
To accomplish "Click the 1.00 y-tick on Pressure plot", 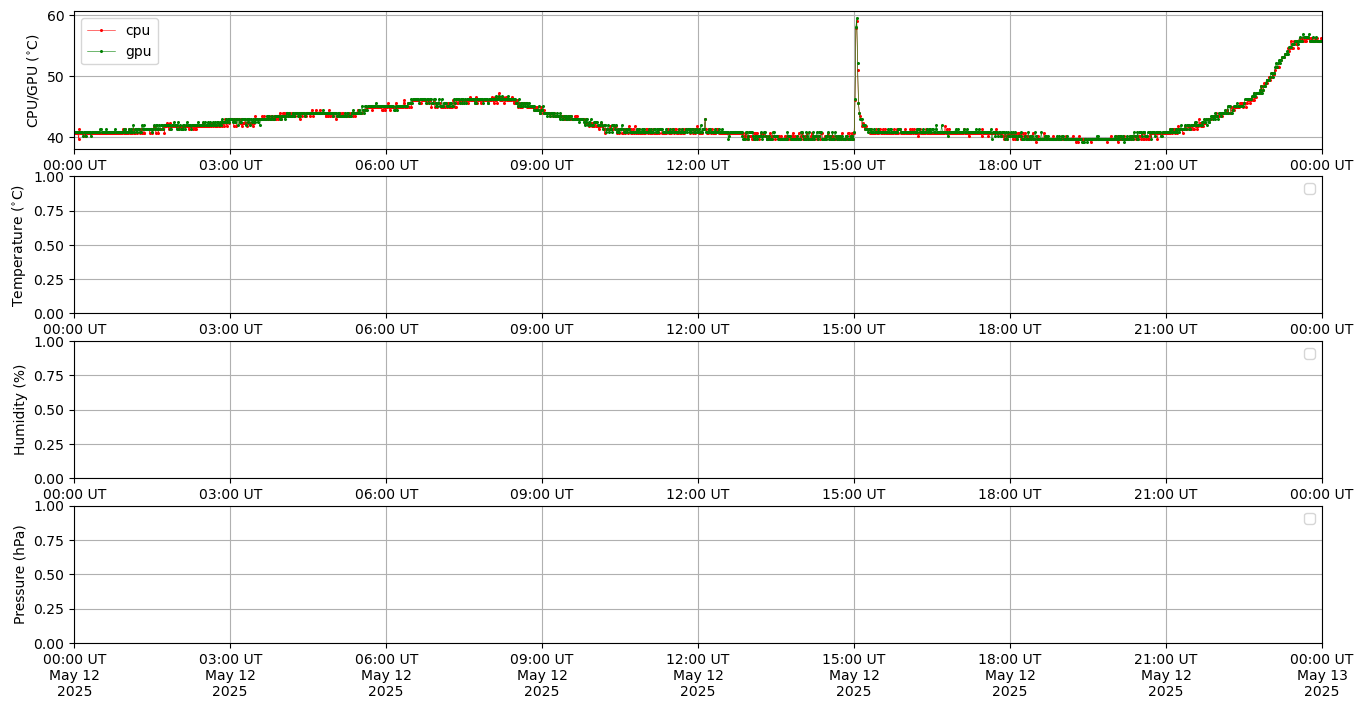I will (x=49, y=507).
